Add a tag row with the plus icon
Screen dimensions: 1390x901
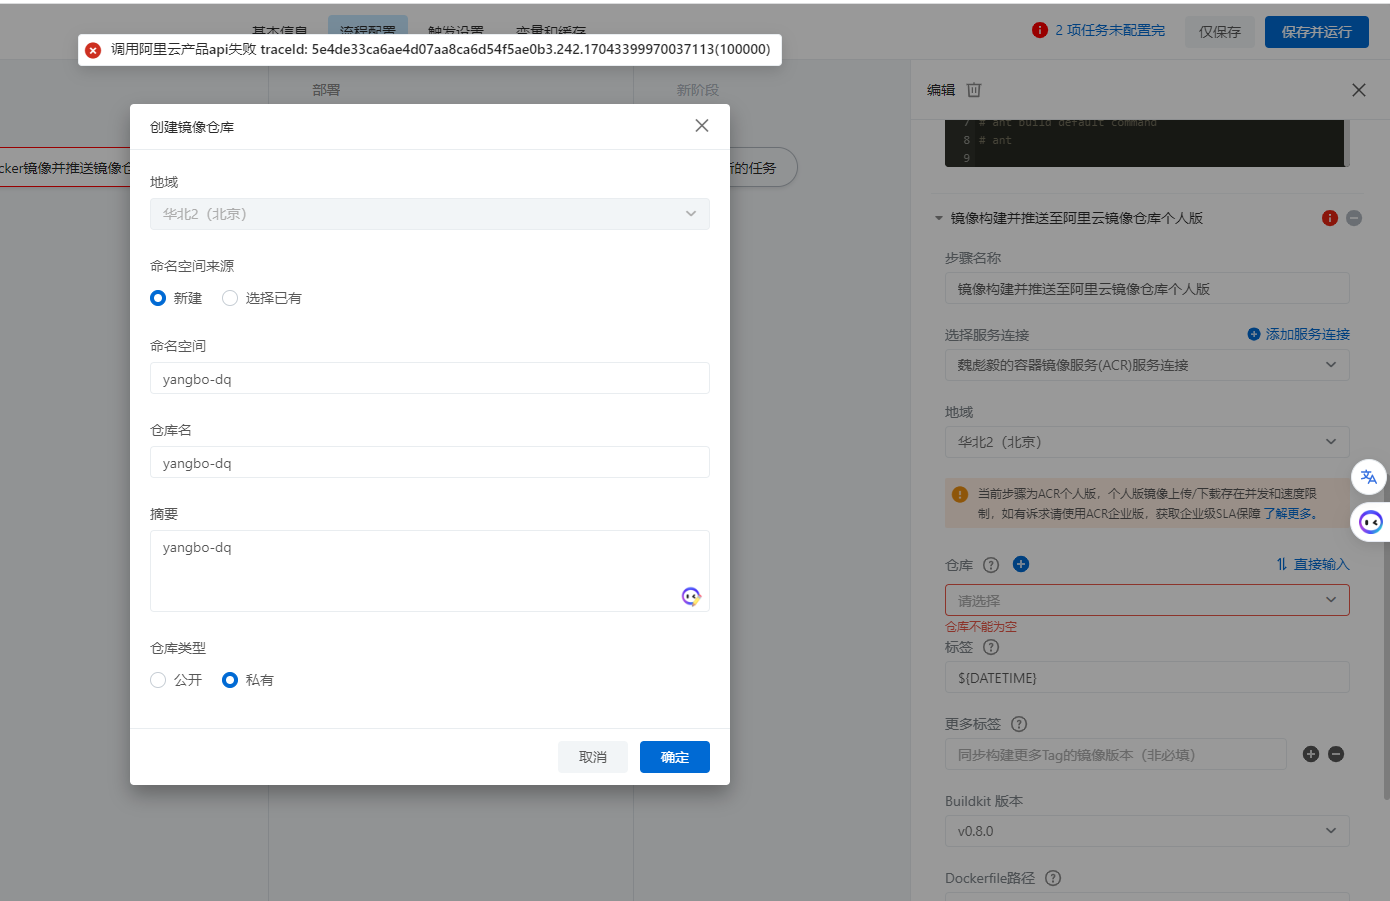coord(1311,754)
